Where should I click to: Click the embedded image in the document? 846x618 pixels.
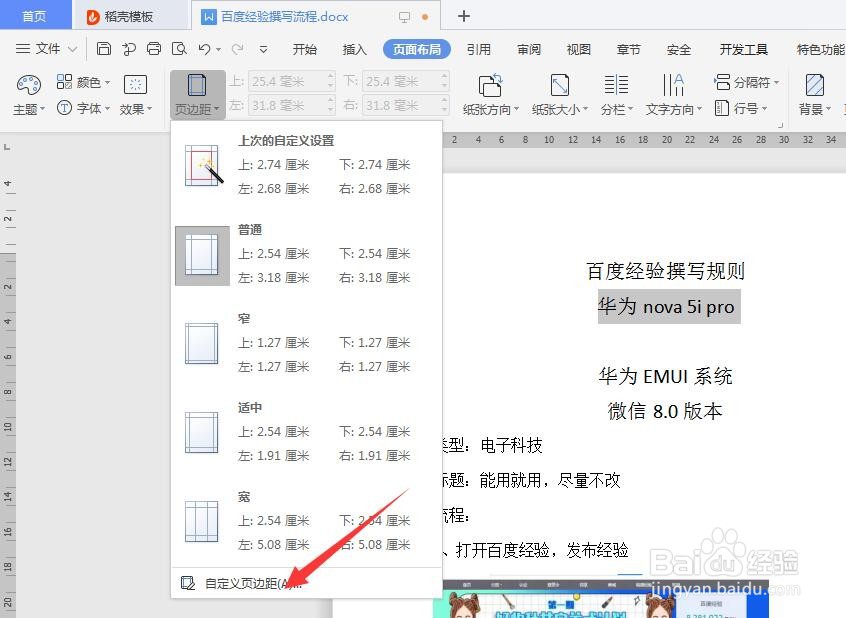(x=605, y=599)
